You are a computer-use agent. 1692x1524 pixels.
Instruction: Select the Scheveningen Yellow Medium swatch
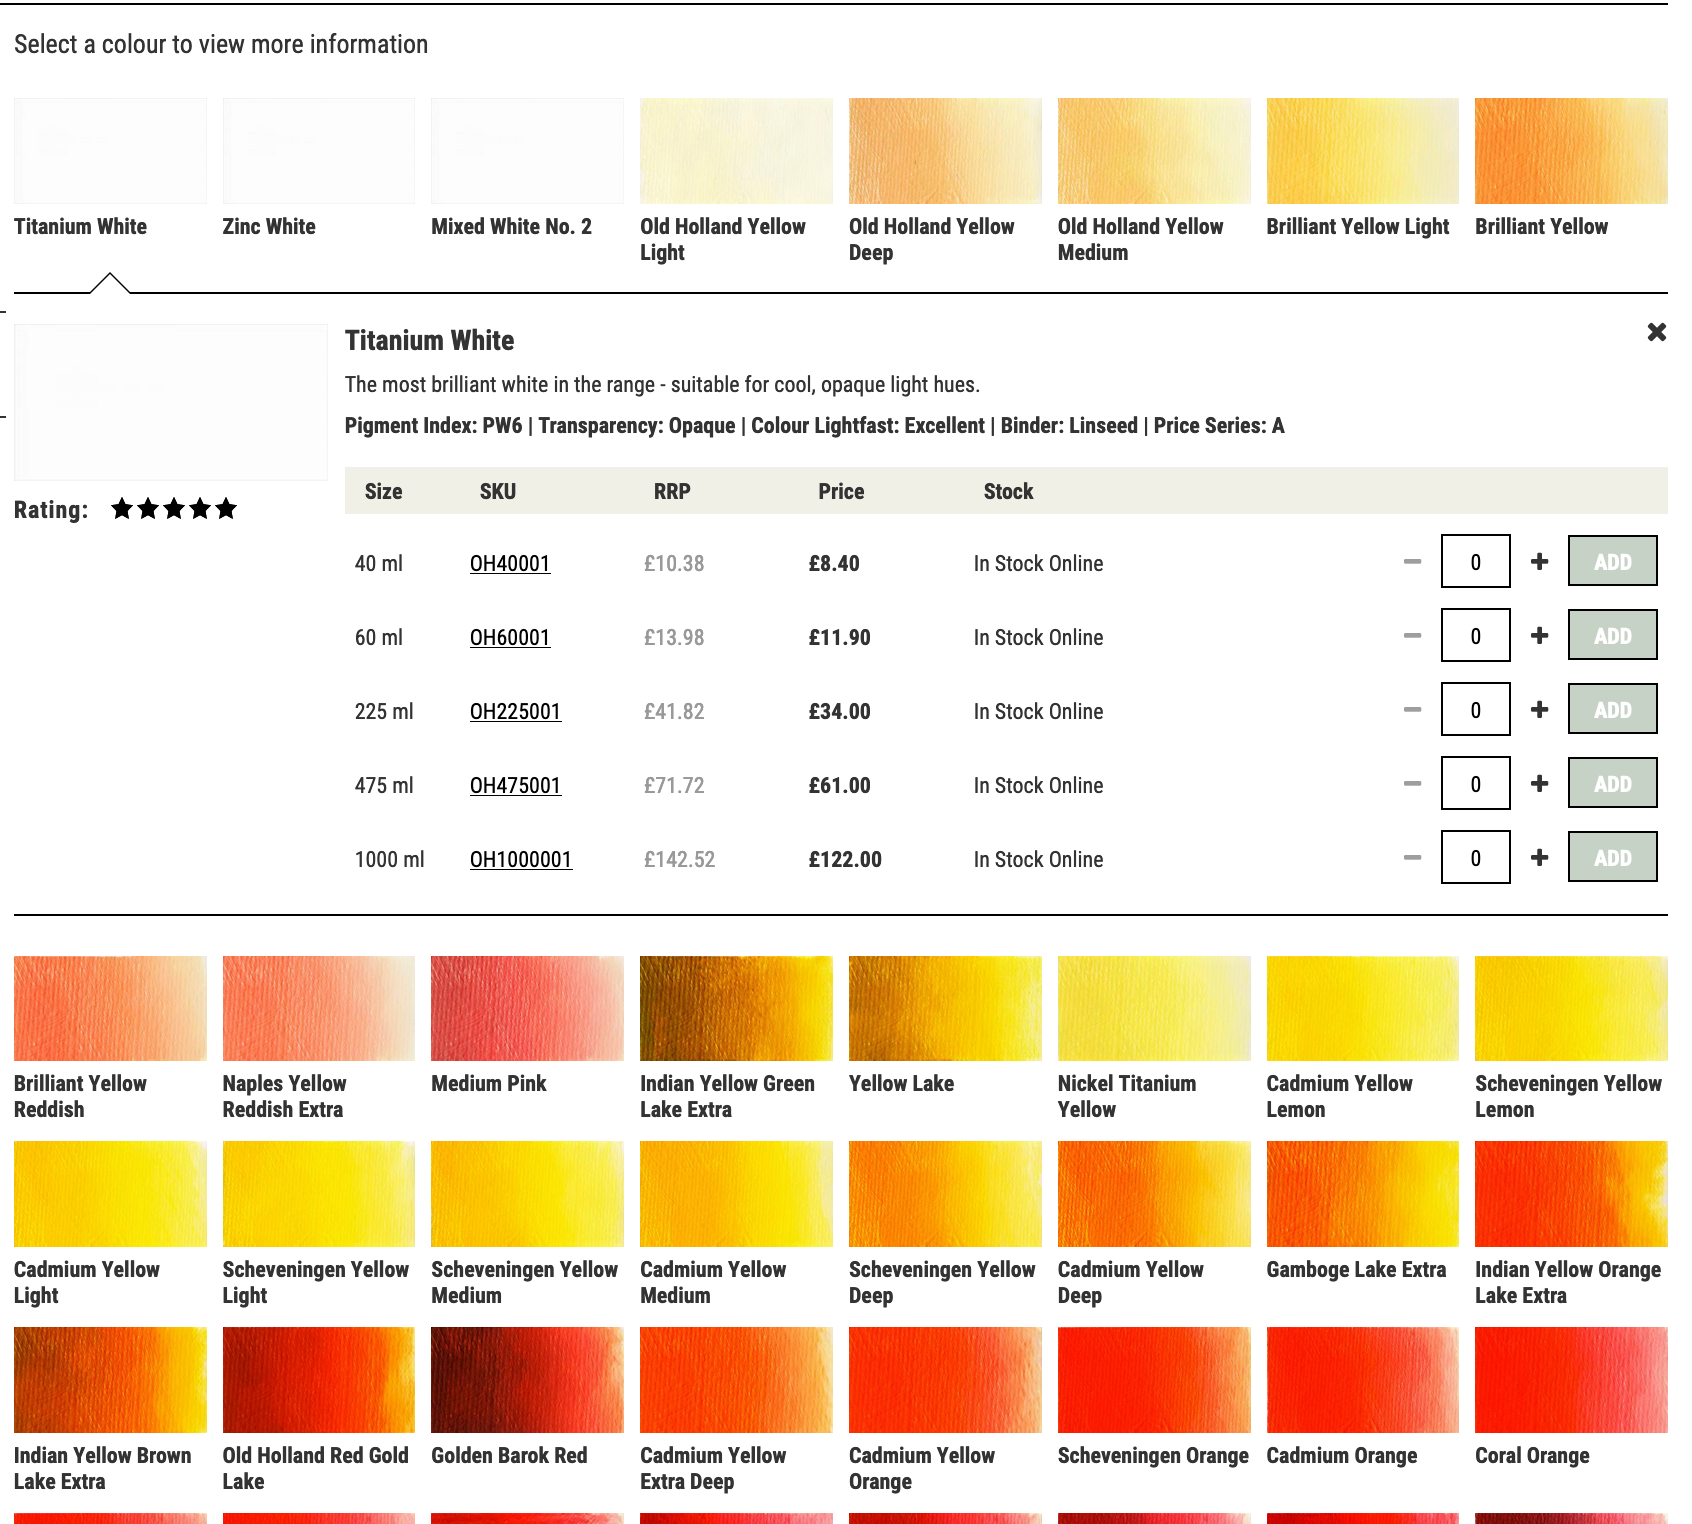pos(527,1194)
